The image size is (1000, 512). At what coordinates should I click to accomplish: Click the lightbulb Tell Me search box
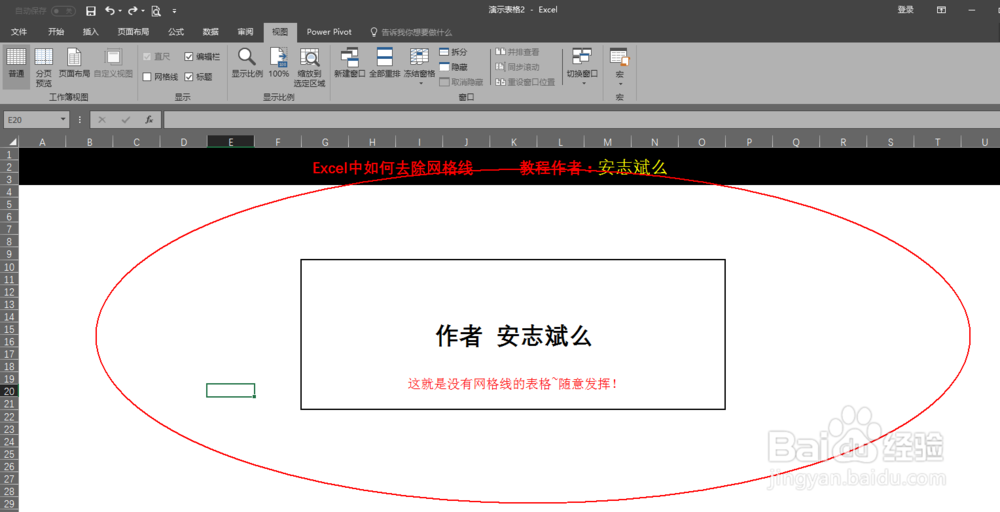[x=411, y=32]
